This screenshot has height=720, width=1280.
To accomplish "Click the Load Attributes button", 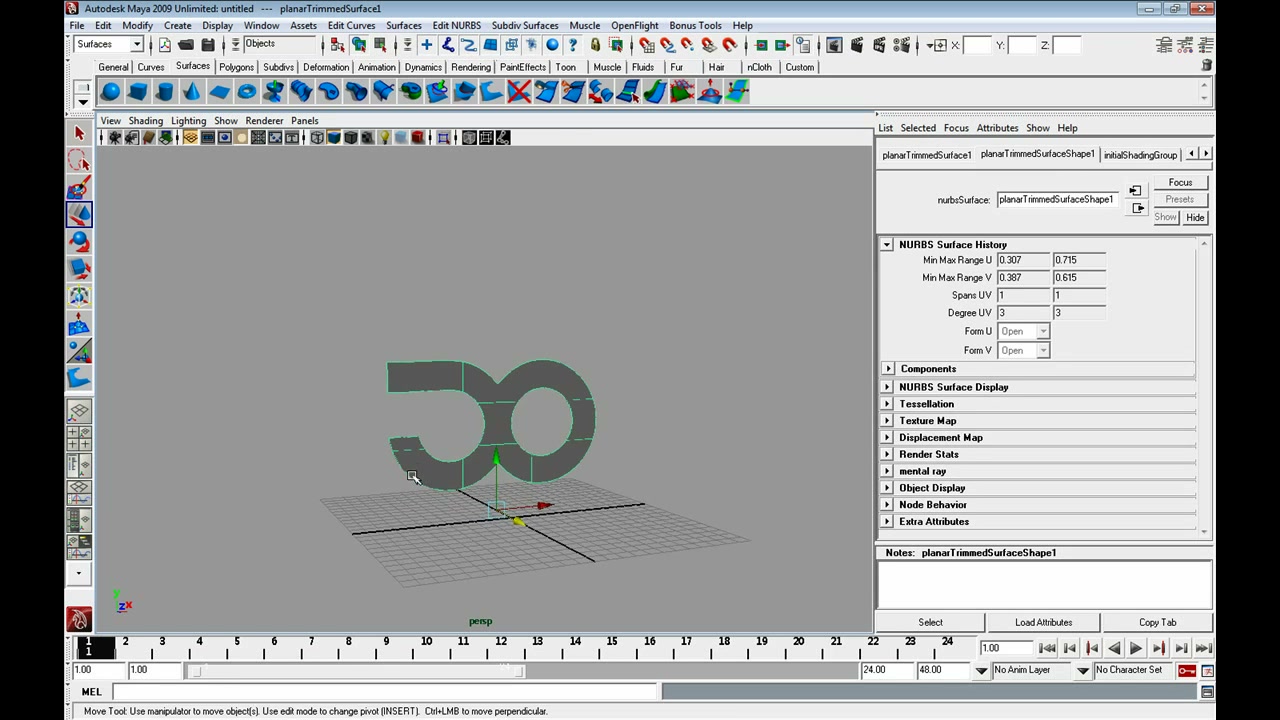I will point(1043,622).
